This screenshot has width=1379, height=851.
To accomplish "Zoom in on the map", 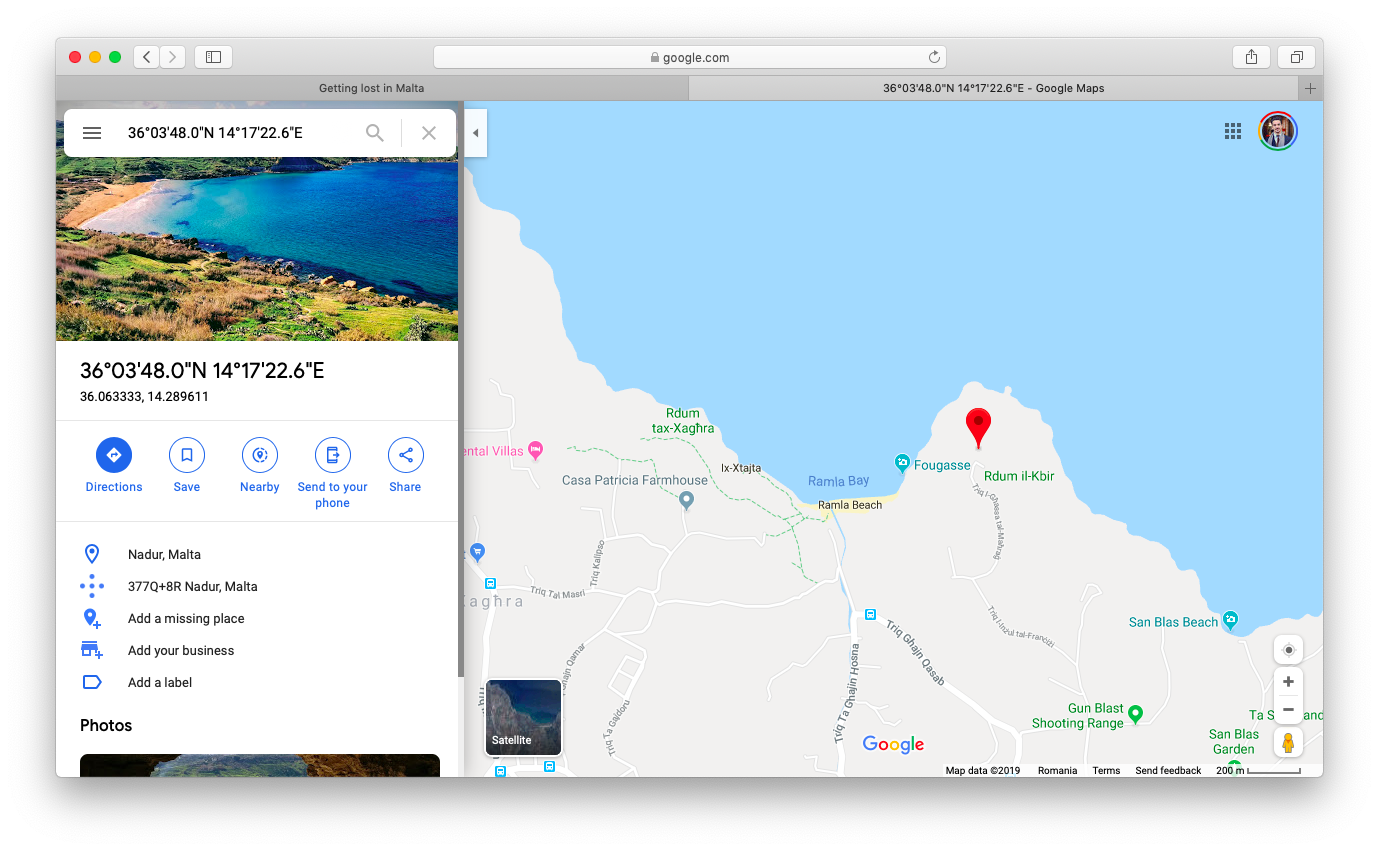I will [x=1288, y=682].
